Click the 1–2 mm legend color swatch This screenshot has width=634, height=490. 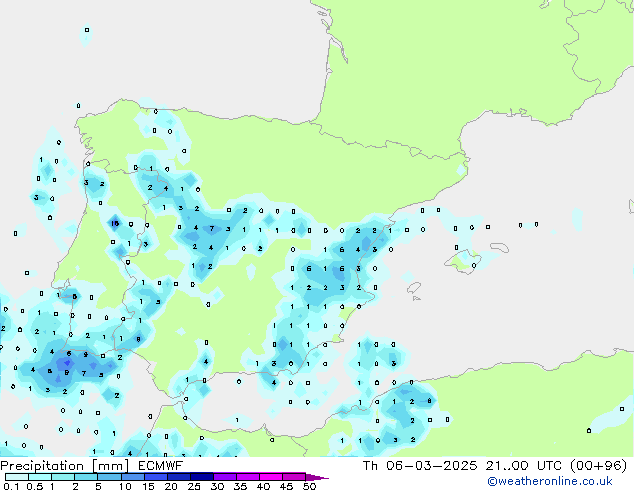63,477
